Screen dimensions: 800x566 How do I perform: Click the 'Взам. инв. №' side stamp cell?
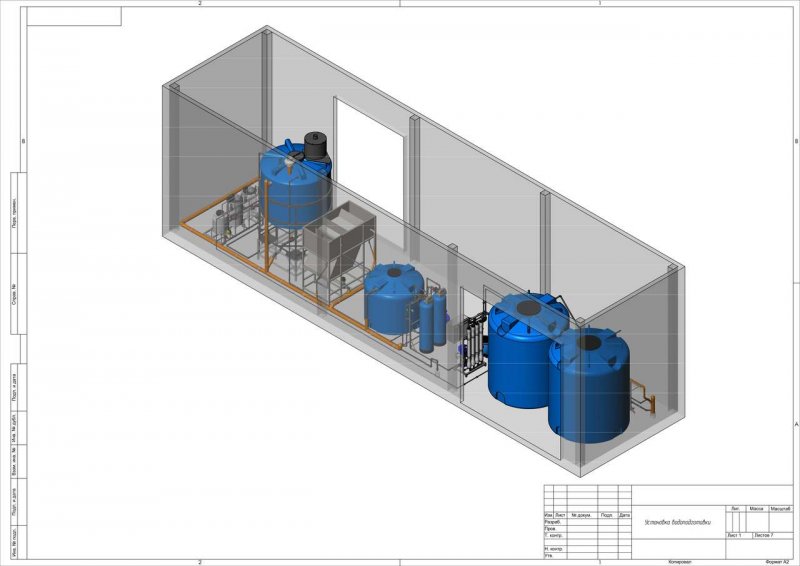(14, 462)
